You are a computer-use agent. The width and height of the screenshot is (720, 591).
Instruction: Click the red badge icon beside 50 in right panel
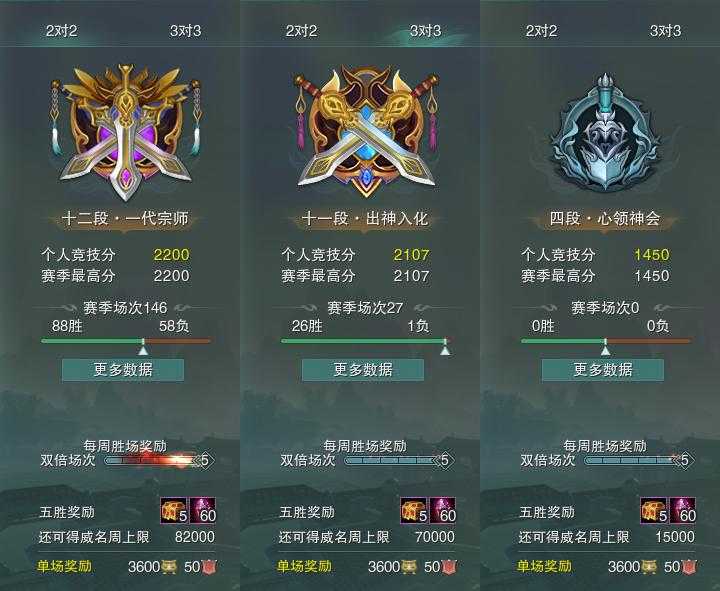(x=689, y=567)
